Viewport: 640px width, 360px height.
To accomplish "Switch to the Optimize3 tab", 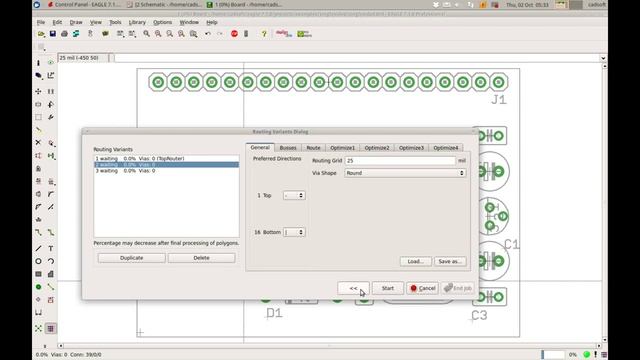I will (x=411, y=148).
